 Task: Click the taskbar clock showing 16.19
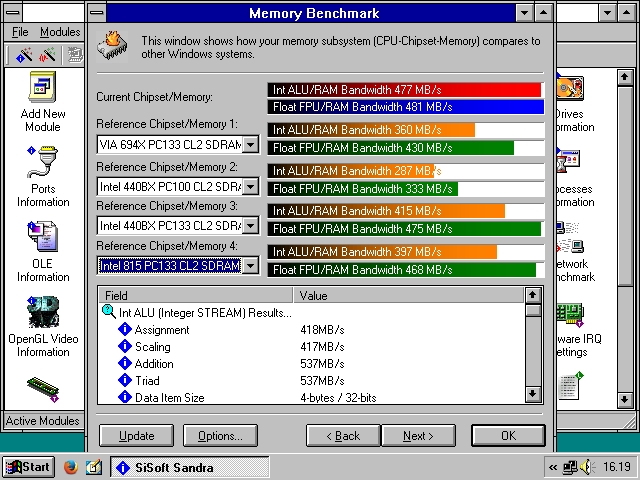(617, 467)
